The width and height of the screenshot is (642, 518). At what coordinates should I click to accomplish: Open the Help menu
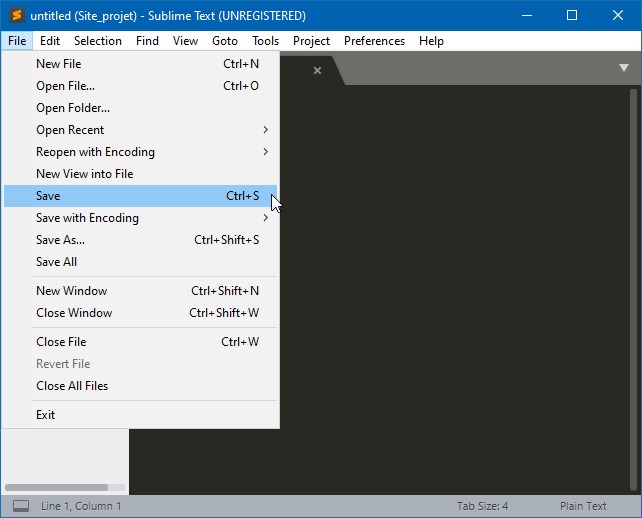[431, 41]
